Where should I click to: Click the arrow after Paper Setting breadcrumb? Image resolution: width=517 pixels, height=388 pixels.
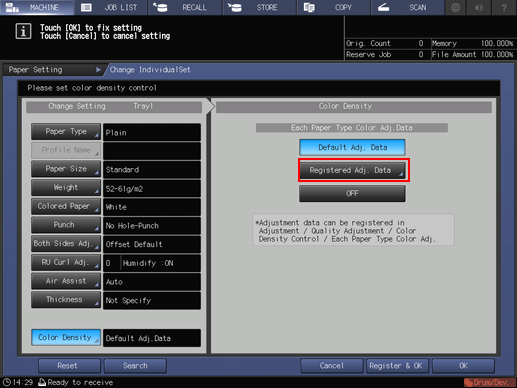[98, 70]
